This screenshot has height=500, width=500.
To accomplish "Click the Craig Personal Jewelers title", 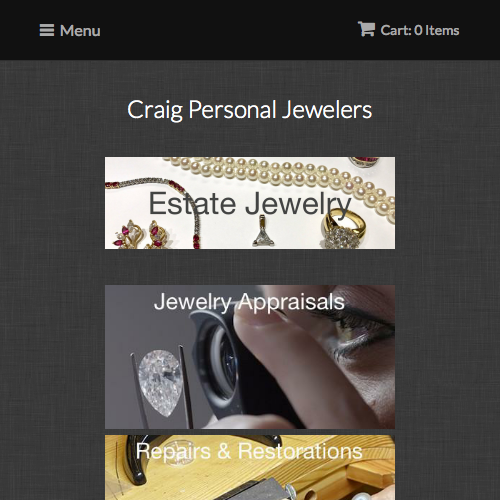I will click(x=250, y=110).
